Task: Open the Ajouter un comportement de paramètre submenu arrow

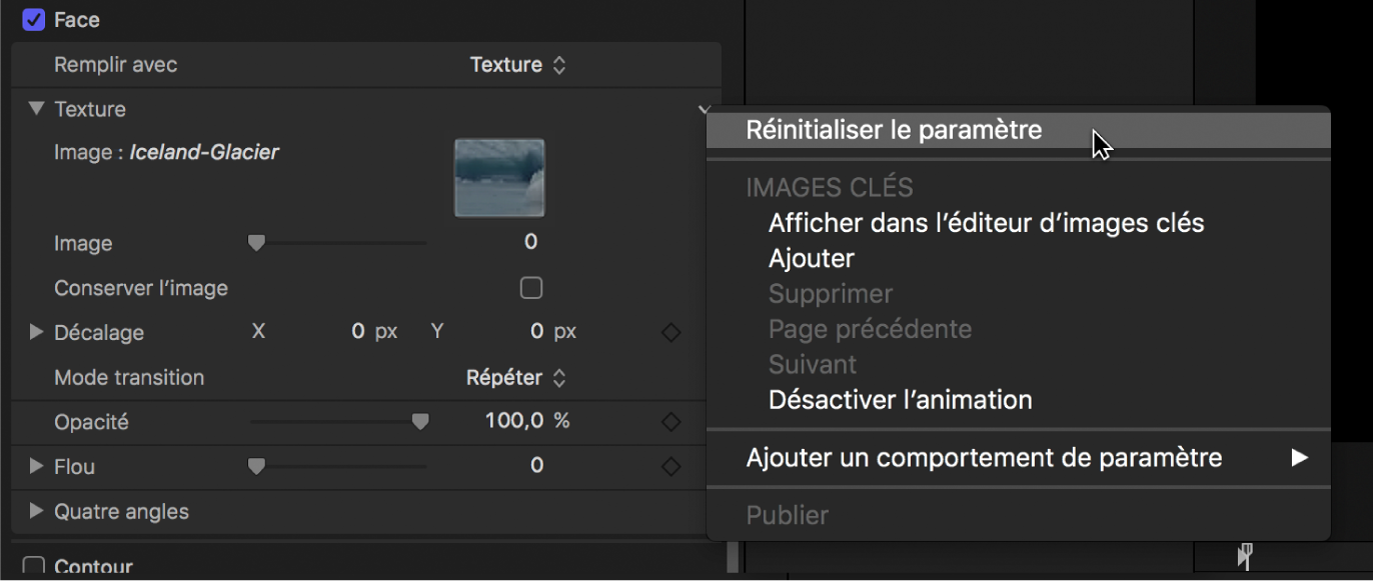Action: (x=1301, y=458)
